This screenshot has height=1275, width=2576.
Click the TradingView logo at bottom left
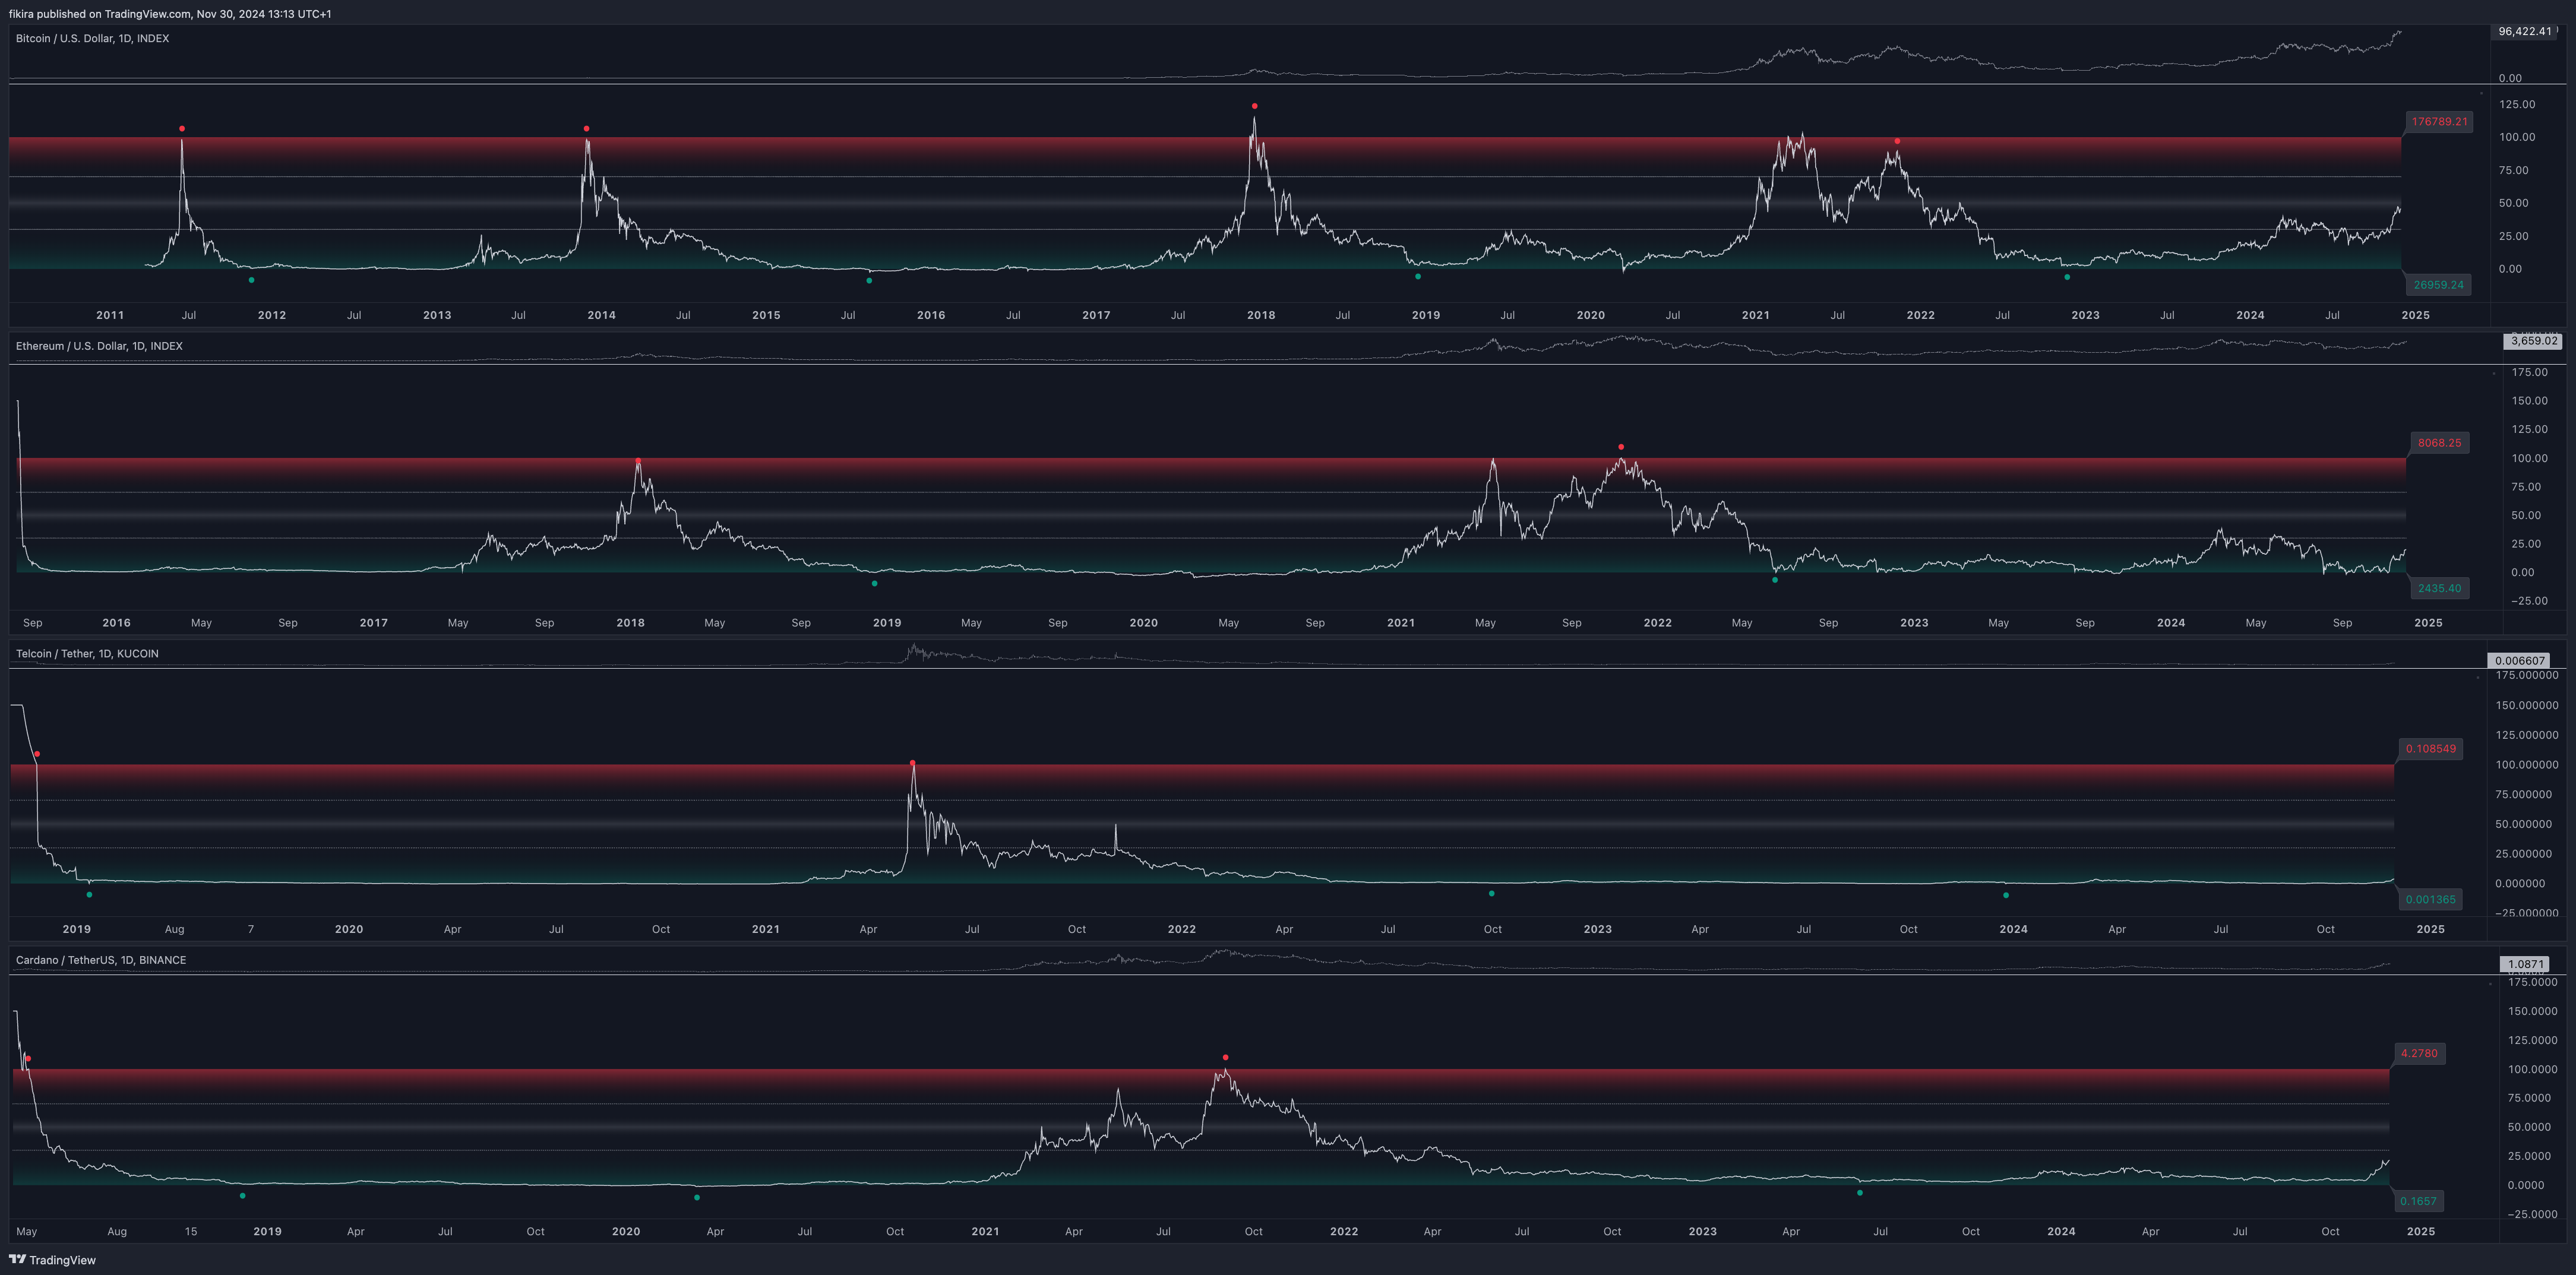pyautogui.click(x=52, y=1260)
